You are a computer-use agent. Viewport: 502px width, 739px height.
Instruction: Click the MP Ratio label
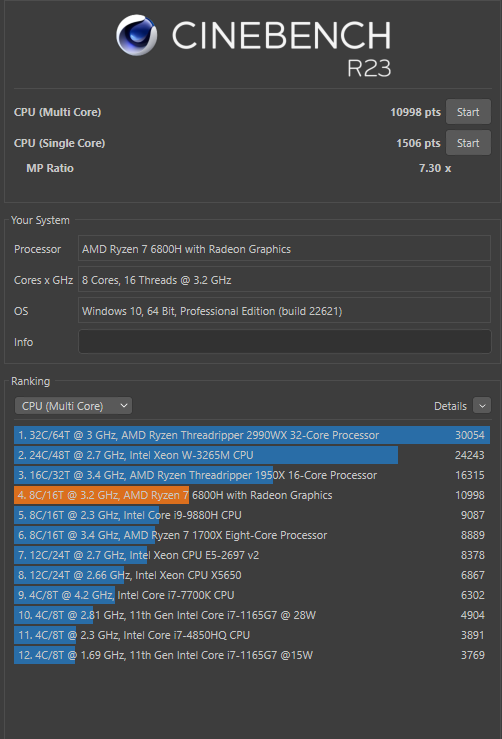[50, 168]
